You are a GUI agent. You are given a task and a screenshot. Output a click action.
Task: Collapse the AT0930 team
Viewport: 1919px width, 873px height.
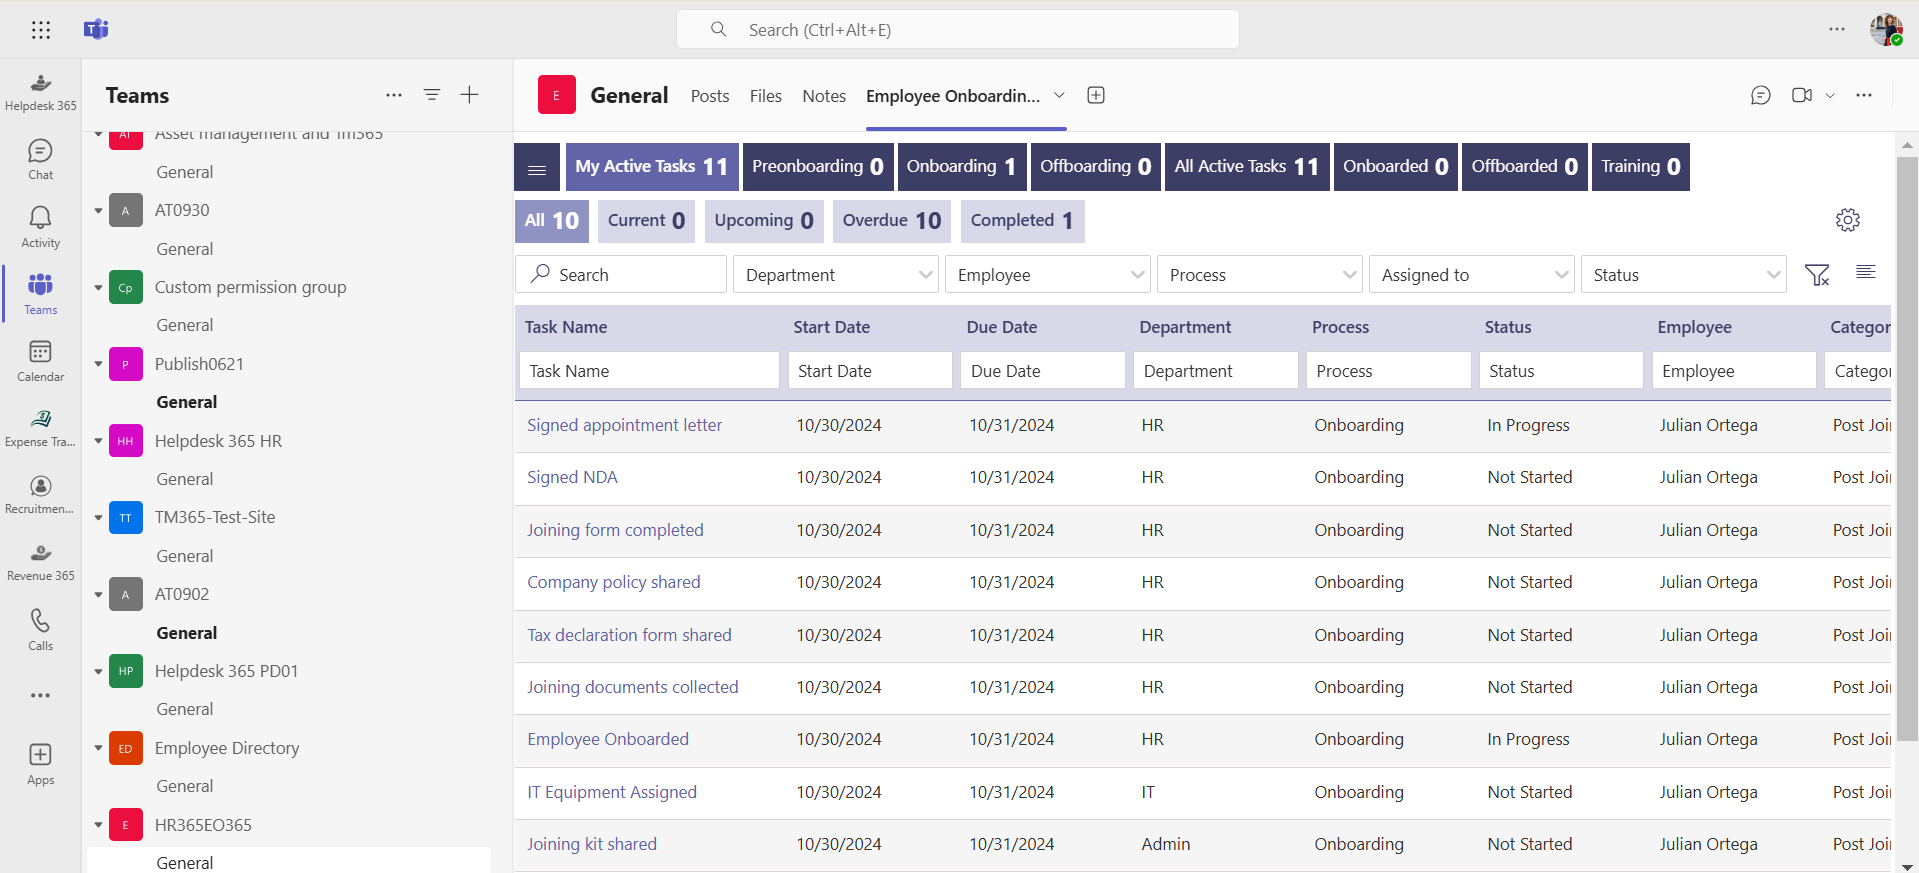[x=99, y=211]
